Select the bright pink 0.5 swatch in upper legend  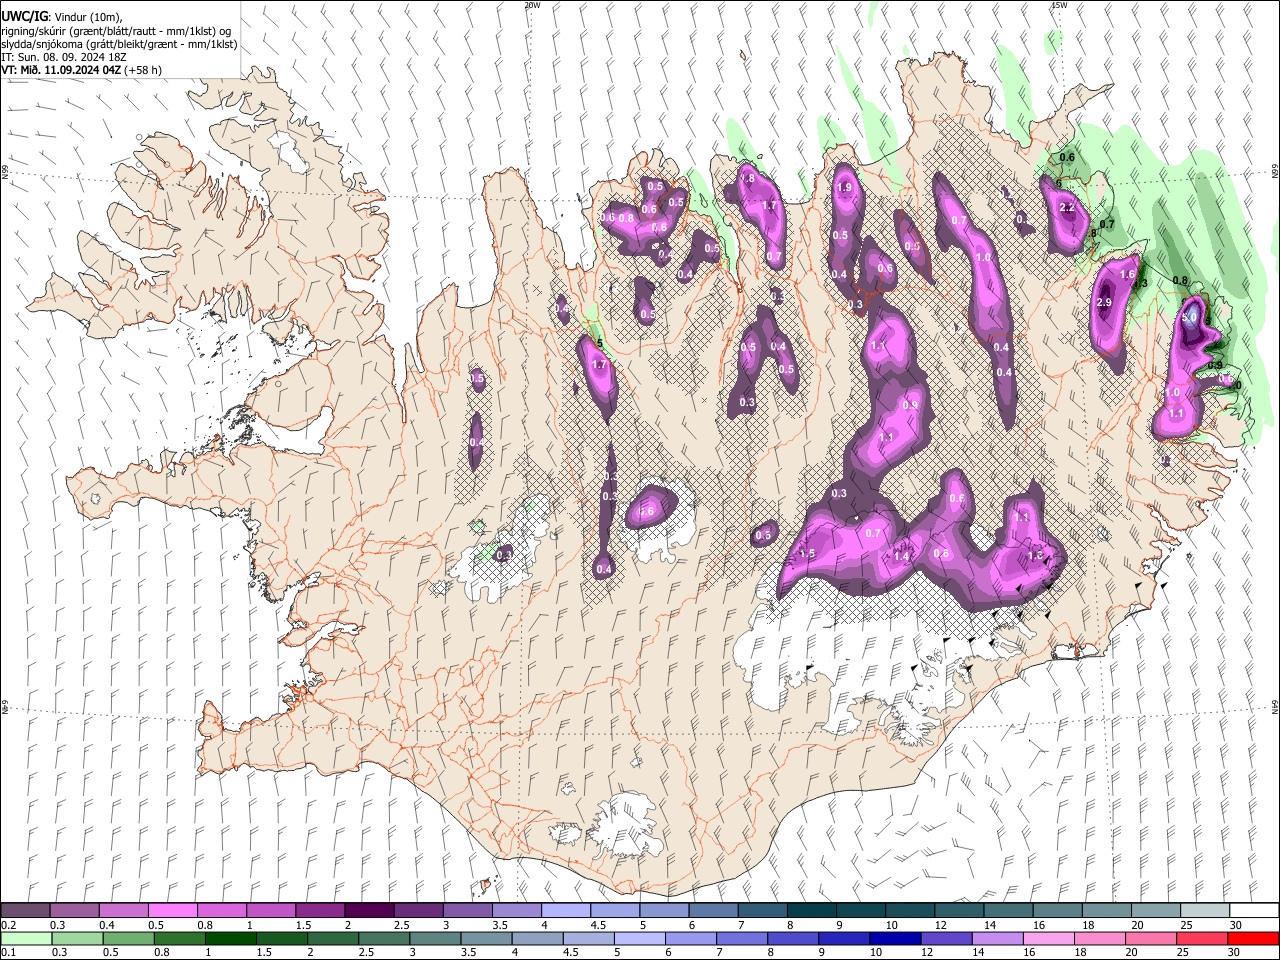pyautogui.click(x=172, y=911)
